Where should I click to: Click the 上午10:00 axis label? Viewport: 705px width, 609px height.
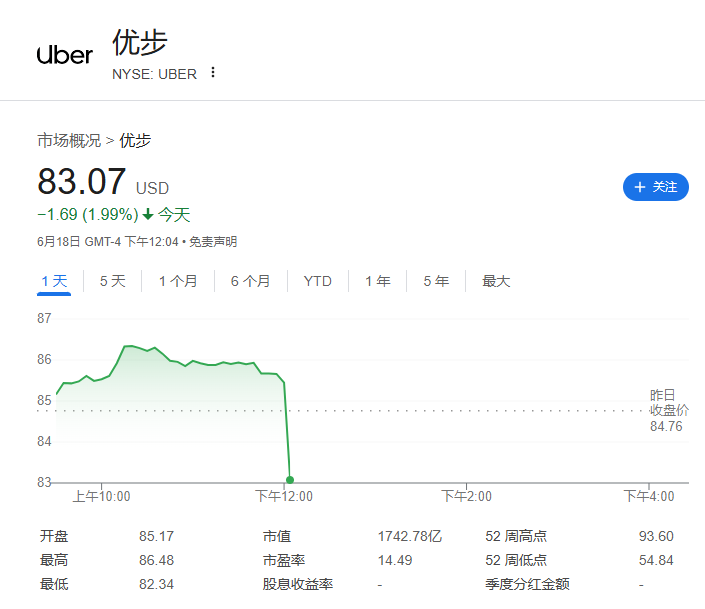[102, 496]
